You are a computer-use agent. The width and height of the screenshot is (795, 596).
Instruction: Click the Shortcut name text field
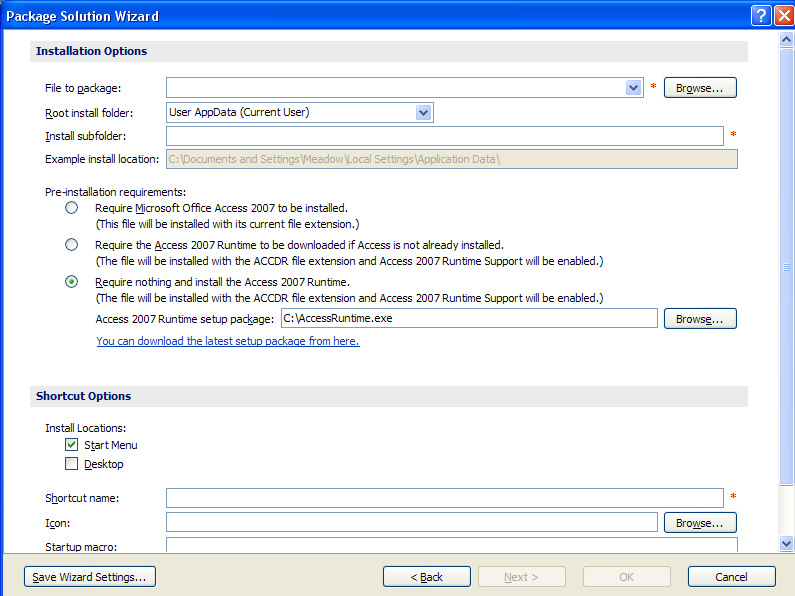[445, 498]
